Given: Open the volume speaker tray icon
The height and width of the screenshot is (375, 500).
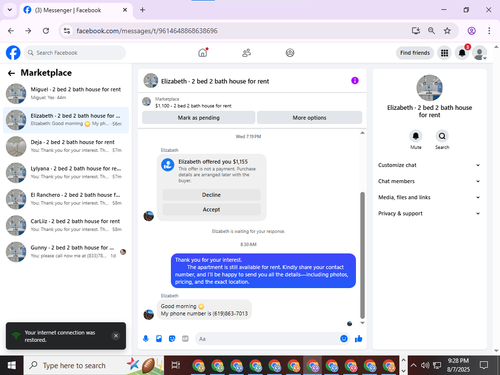Looking at the screenshot, I should (x=425, y=365).
